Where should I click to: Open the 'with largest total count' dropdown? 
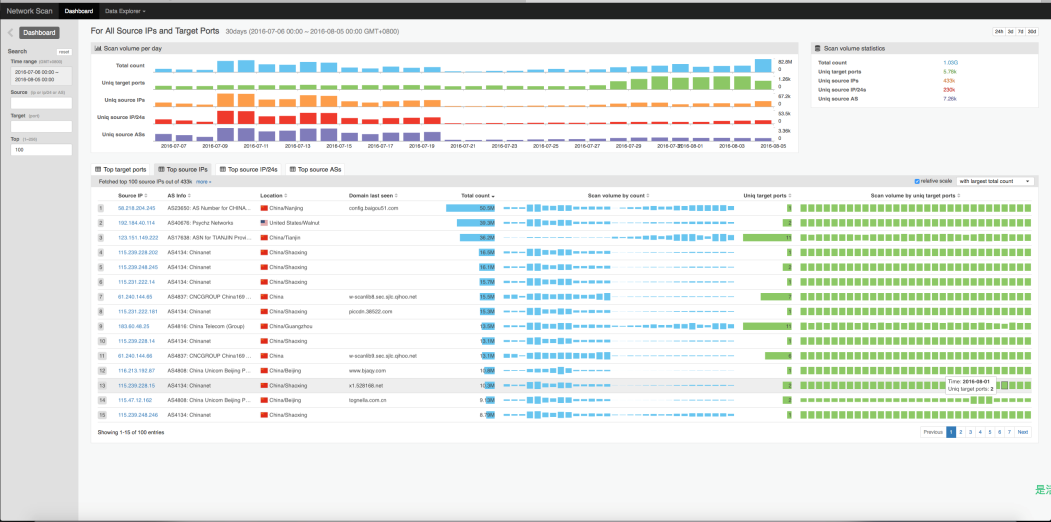(x=995, y=181)
